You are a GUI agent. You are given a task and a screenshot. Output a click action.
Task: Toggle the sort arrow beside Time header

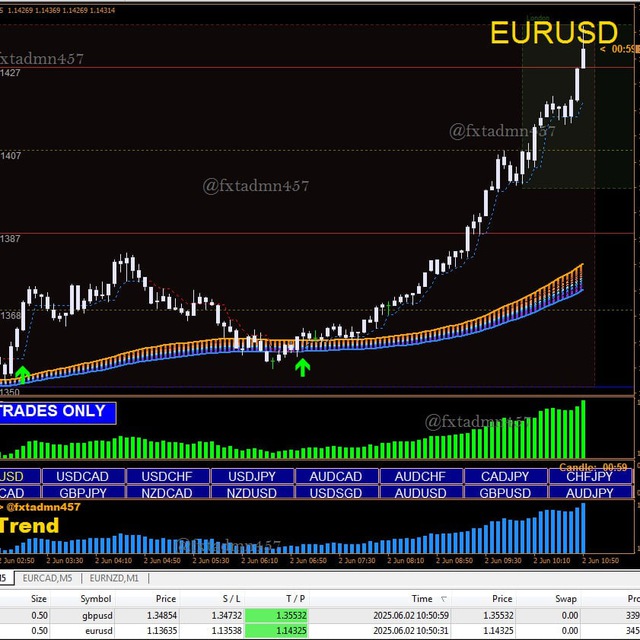coord(443,599)
